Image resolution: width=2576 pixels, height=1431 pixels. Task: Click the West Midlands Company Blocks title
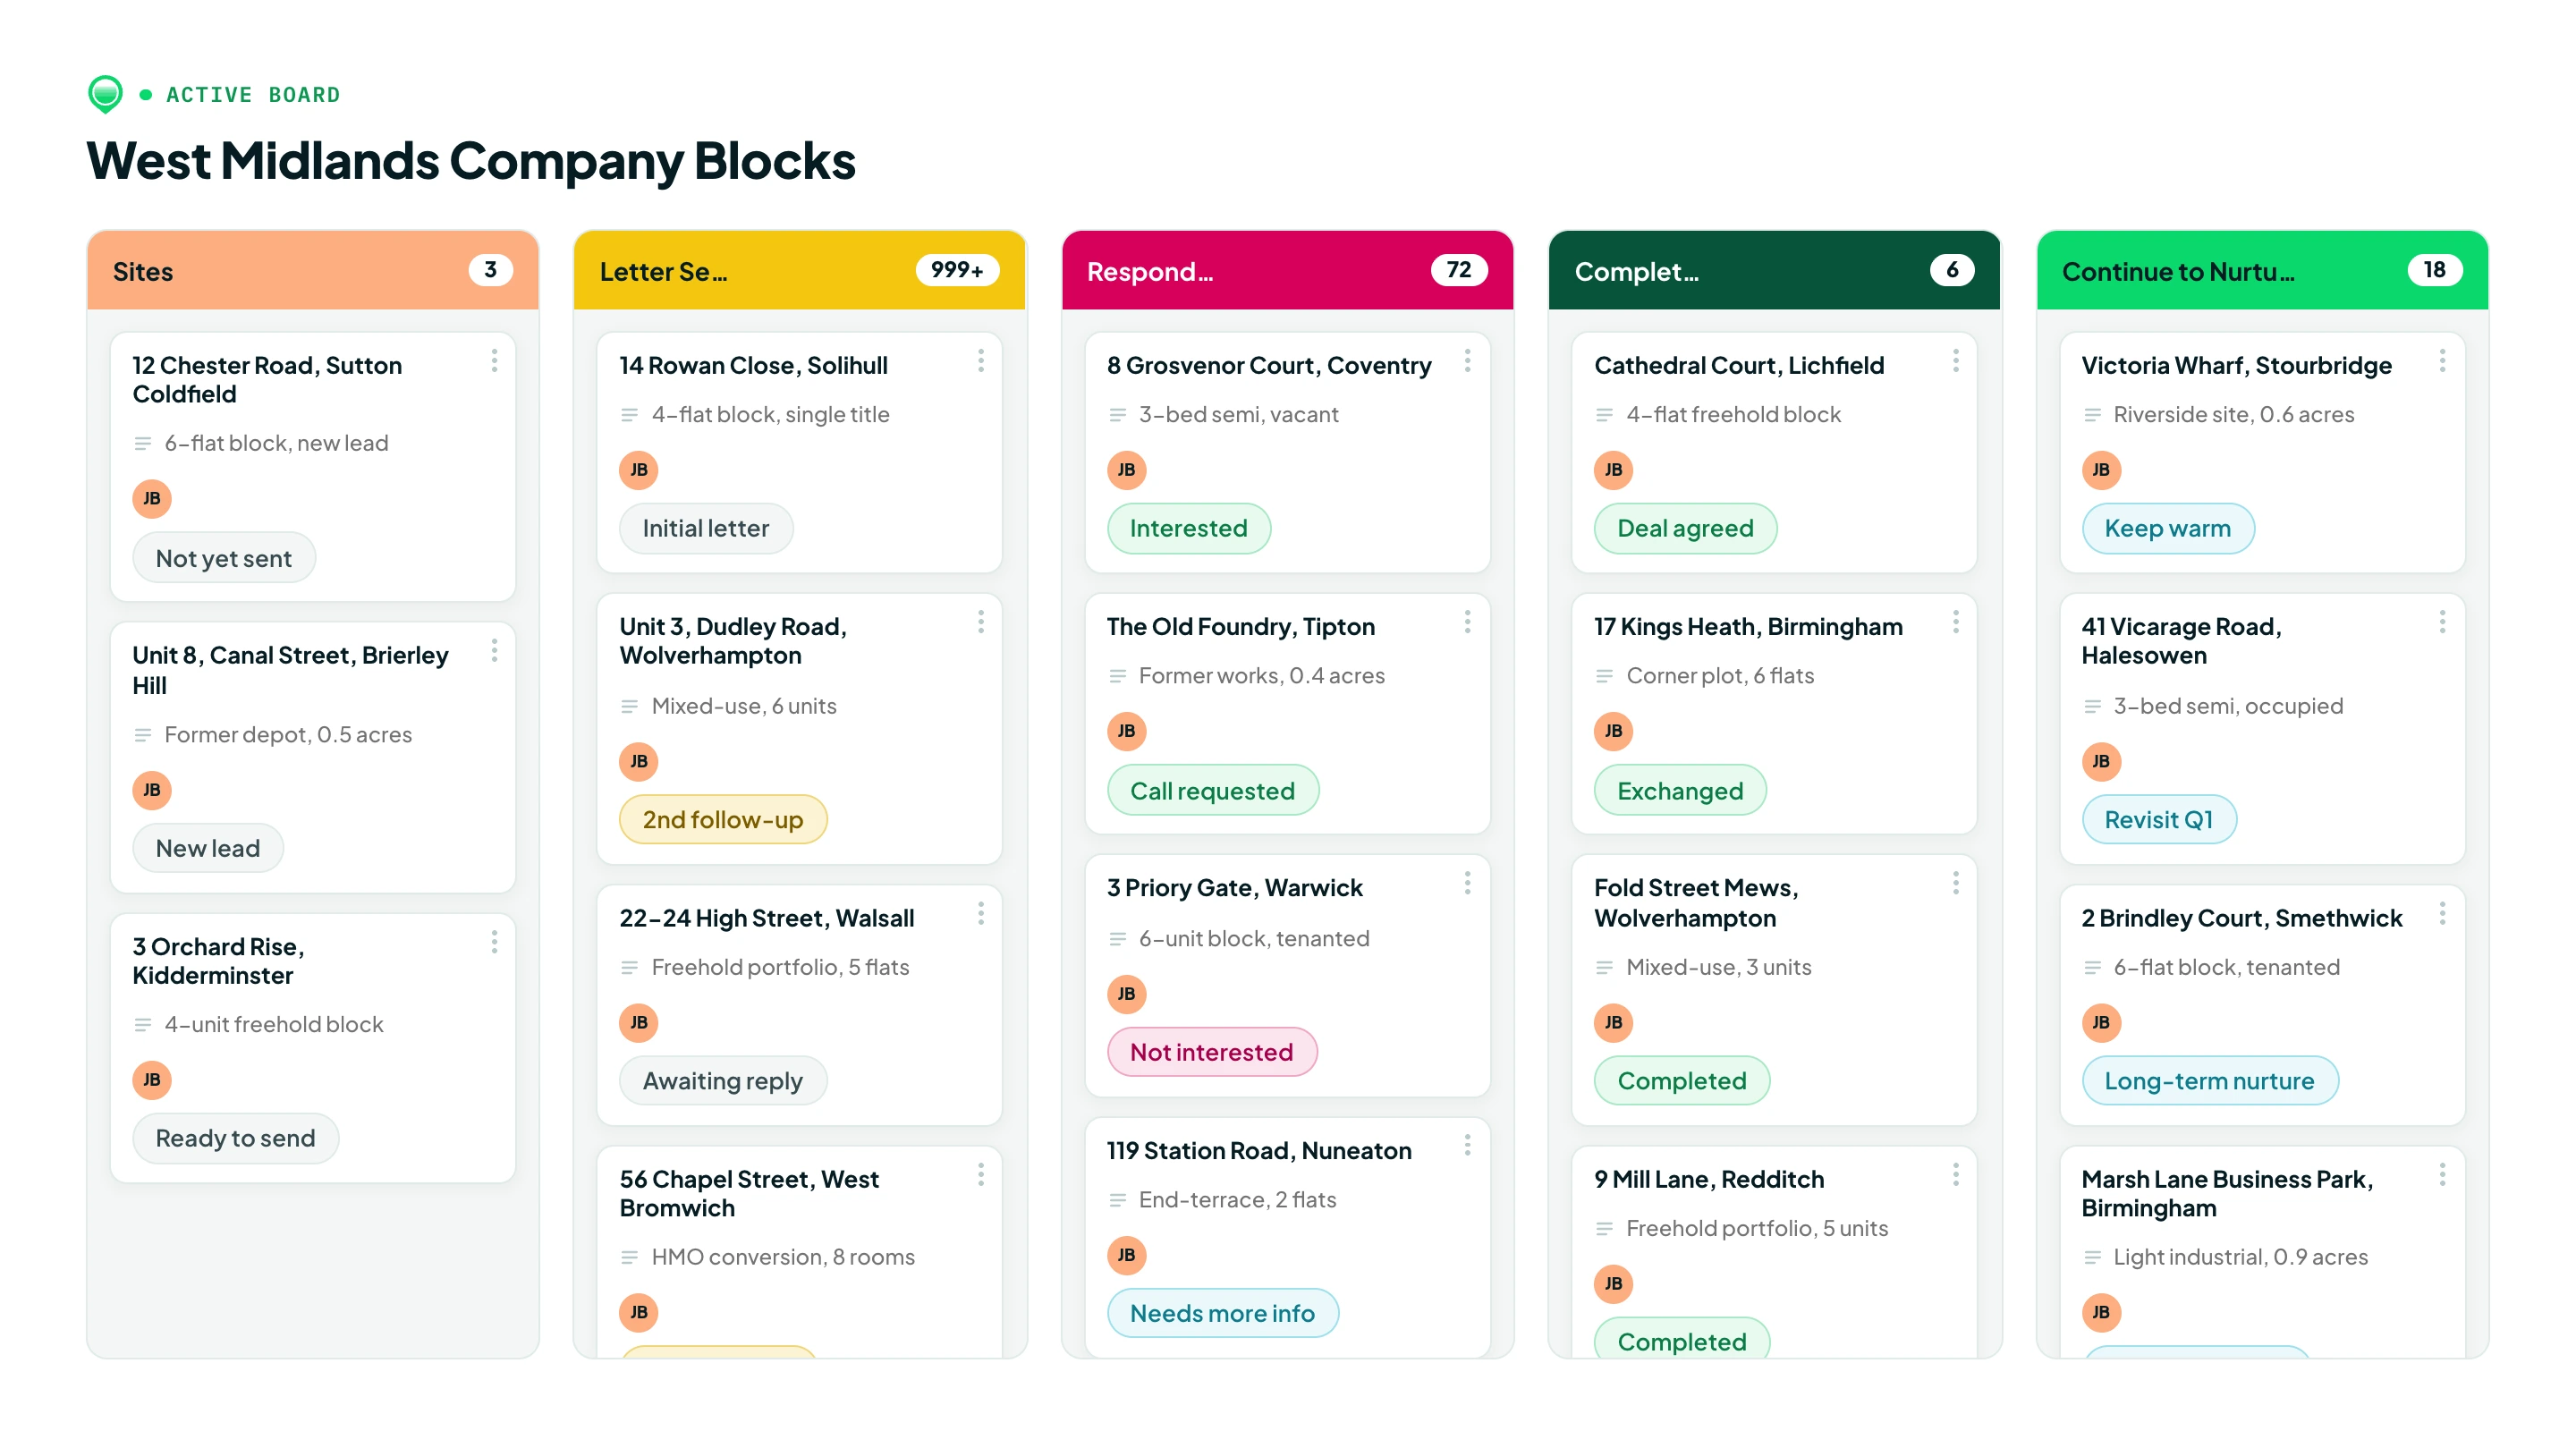pos(471,160)
